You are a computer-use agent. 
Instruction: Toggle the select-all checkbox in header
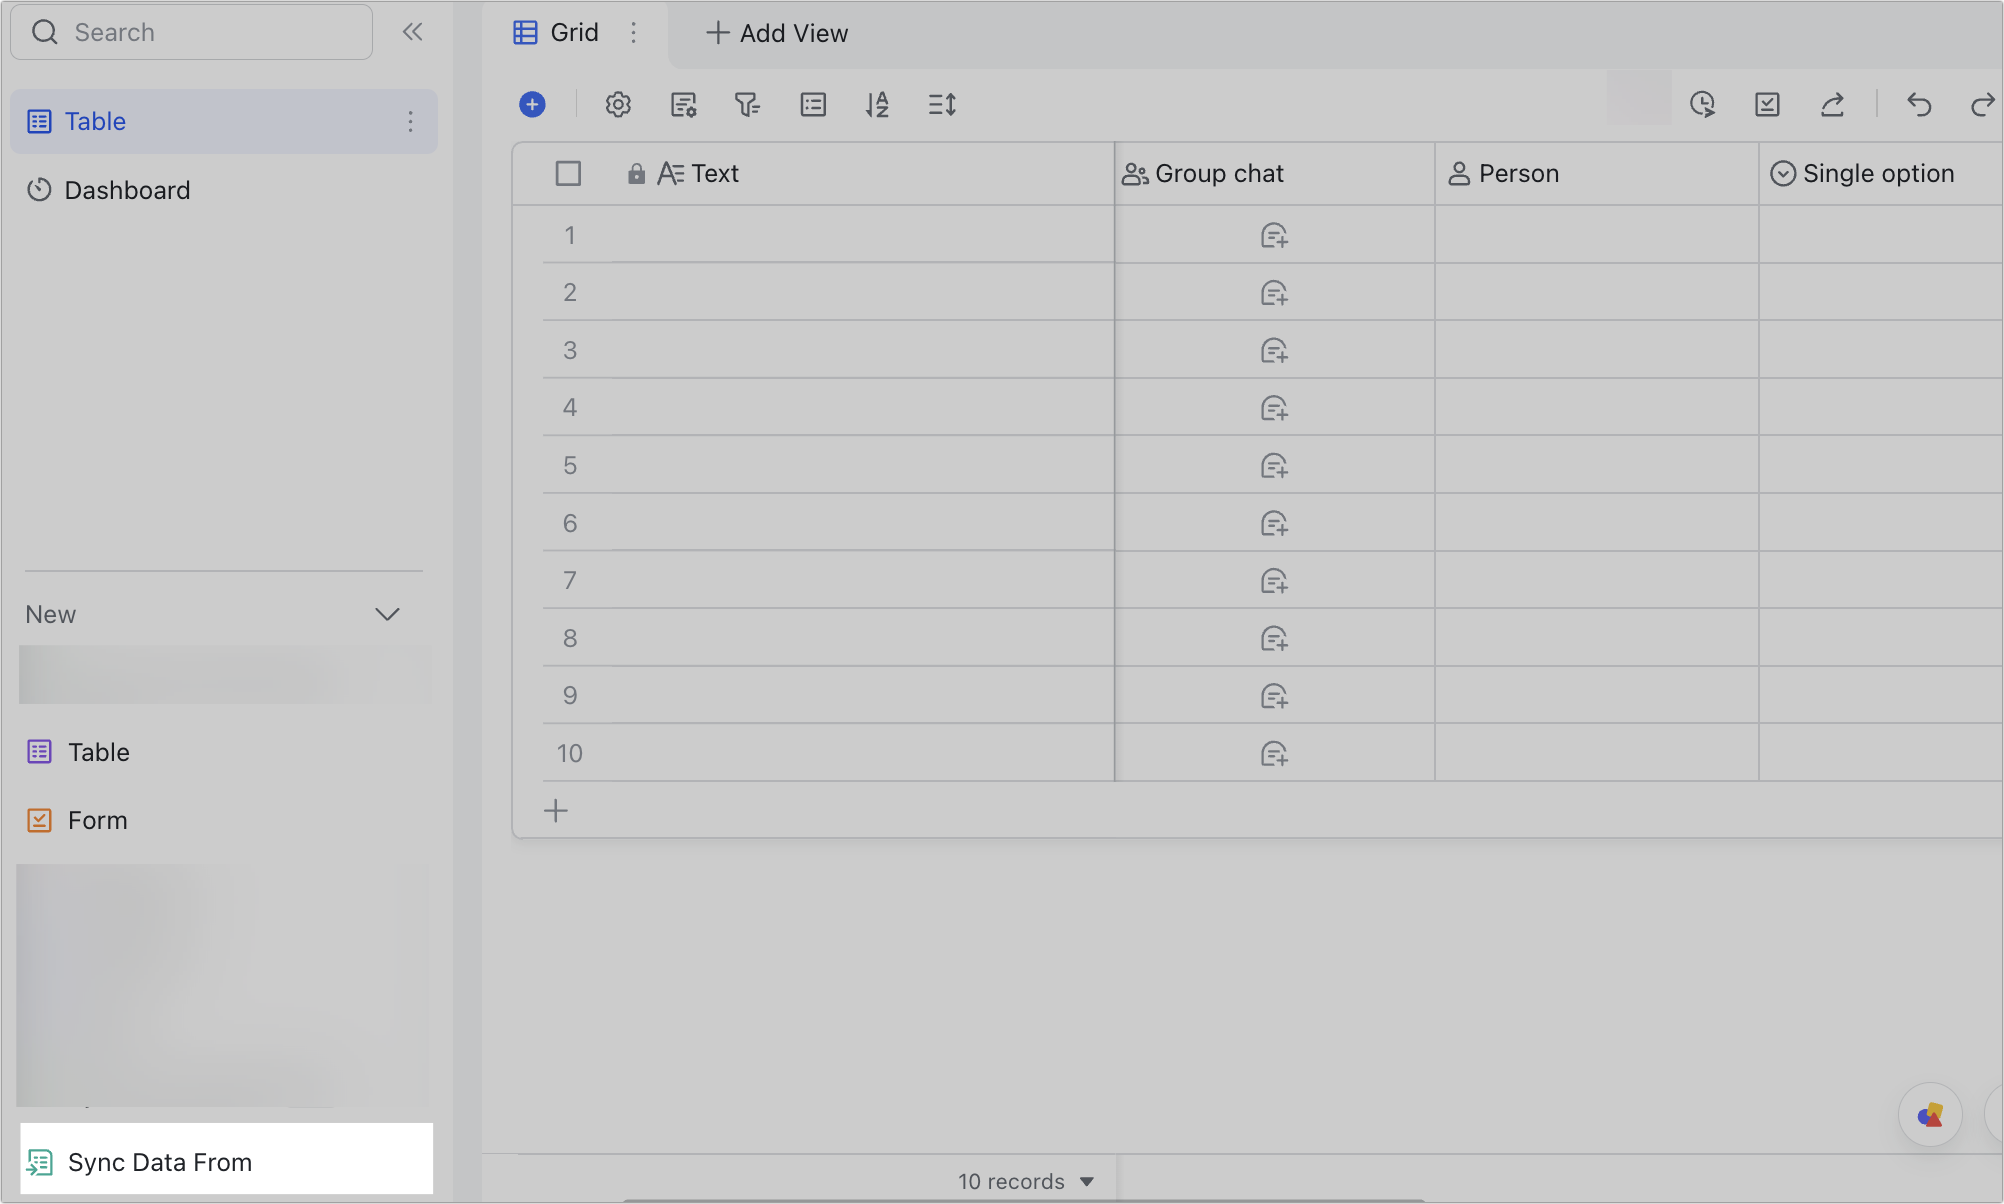click(x=568, y=173)
